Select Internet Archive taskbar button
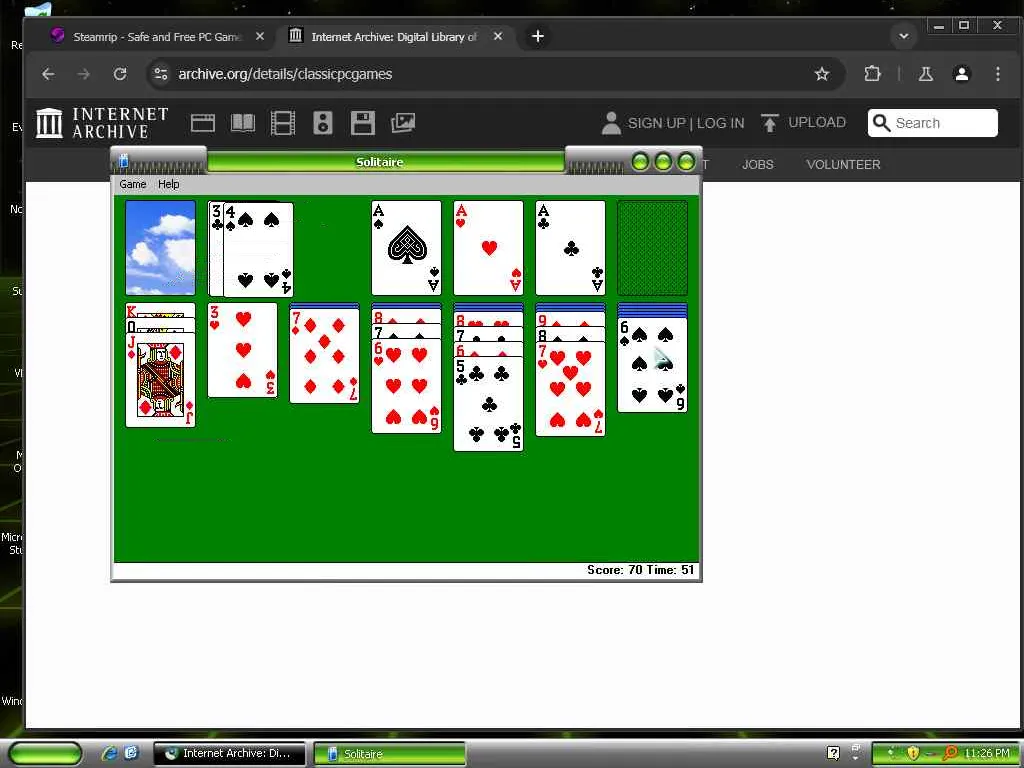The image size is (1024, 768). (x=229, y=754)
